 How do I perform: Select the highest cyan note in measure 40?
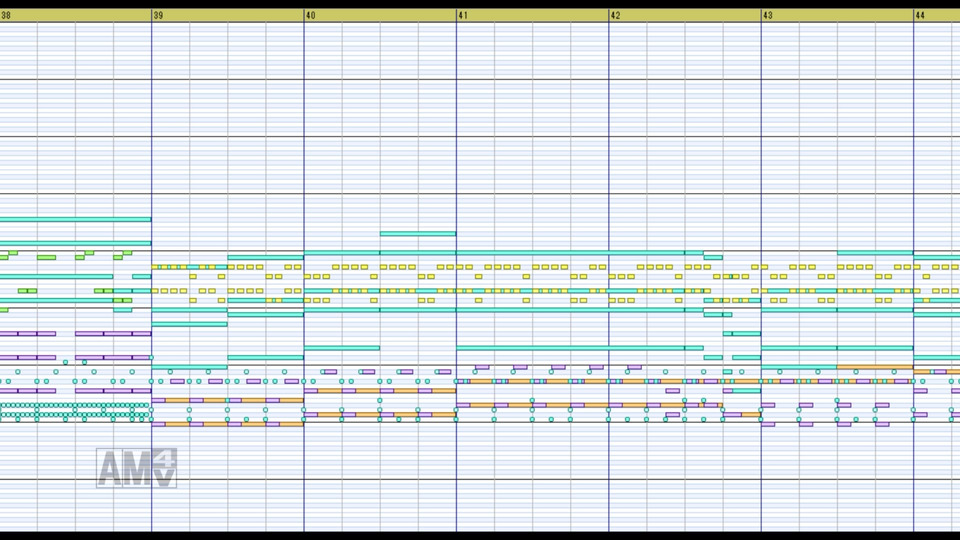(x=418, y=233)
